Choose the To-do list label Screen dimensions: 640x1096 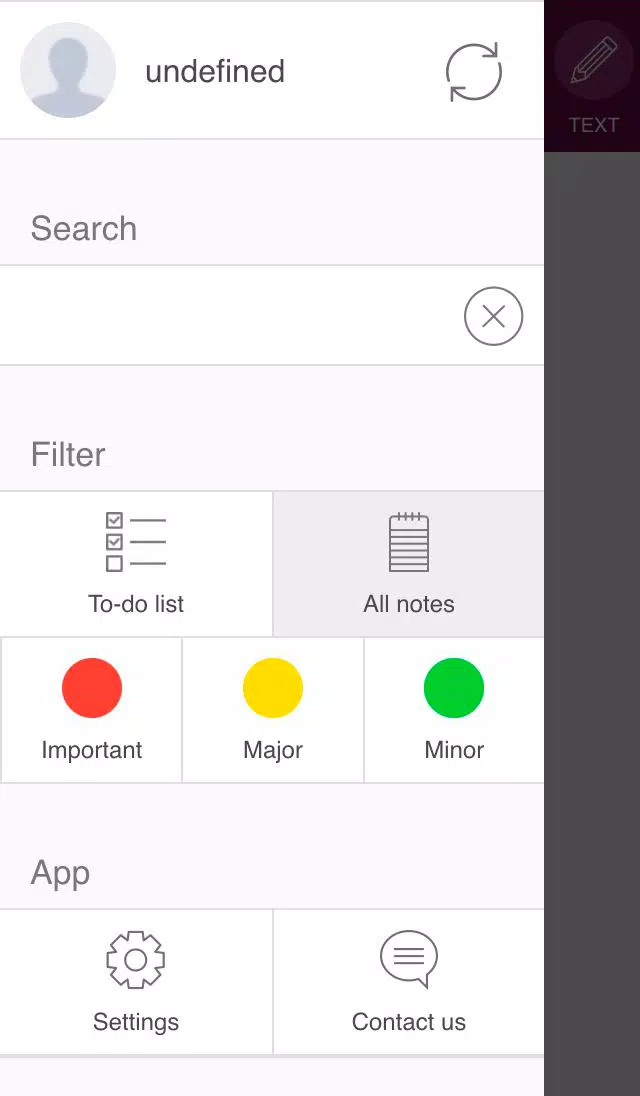click(x=136, y=604)
